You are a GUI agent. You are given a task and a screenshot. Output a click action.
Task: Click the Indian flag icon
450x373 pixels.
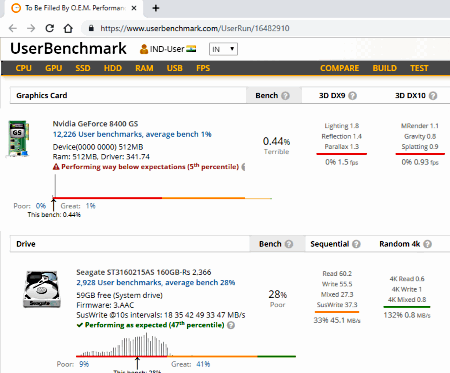pyautogui.click(x=191, y=49)
